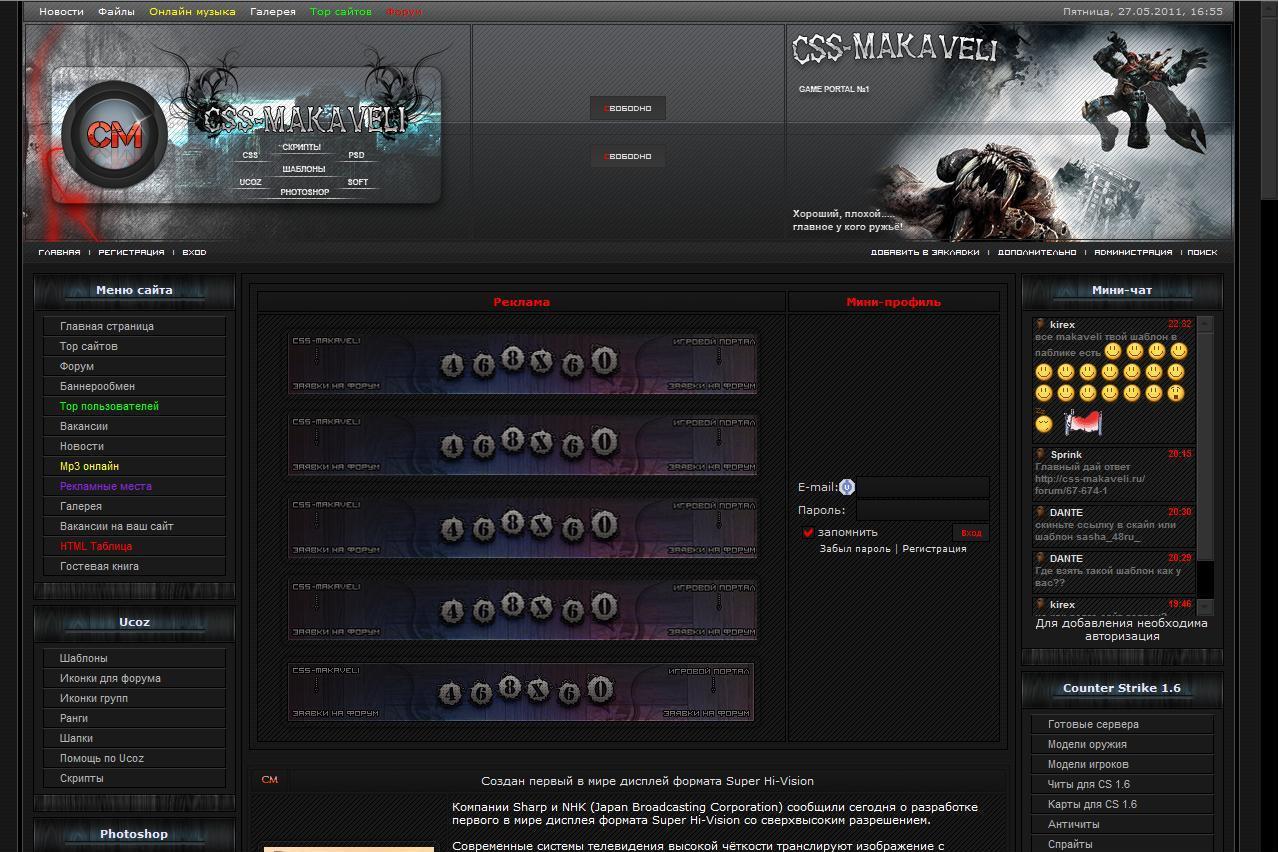The height and width of the screenshot is (852, 1278).
Task: Click Регистрация in the bar below the header
Action: [x=131, y=252]
